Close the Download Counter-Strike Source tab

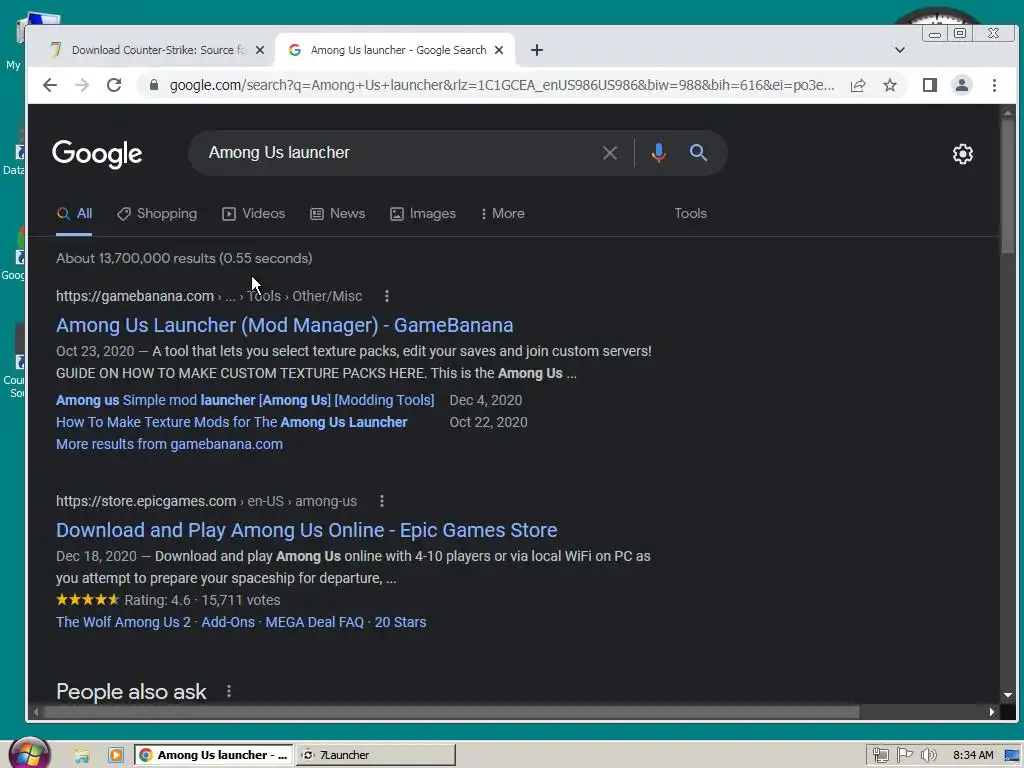(x=260, y=50)
